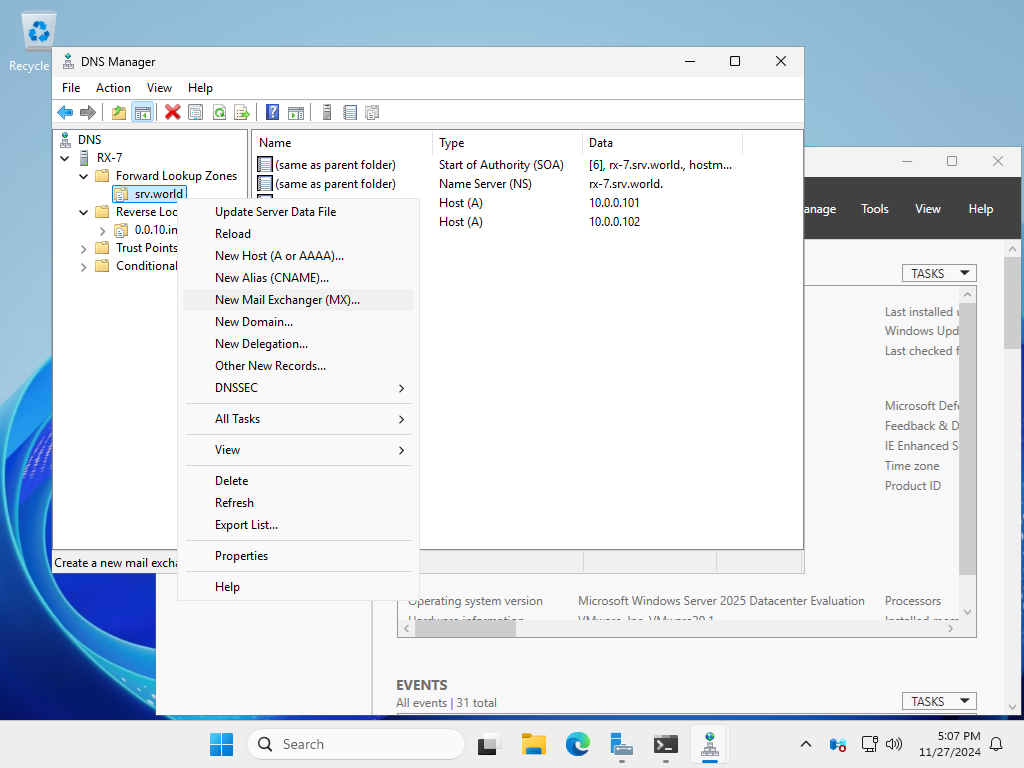Click the New Record notepad toolbar icon
This screenshot has height=768, width=1024.
pyautogui.click(x=350, y=112)
